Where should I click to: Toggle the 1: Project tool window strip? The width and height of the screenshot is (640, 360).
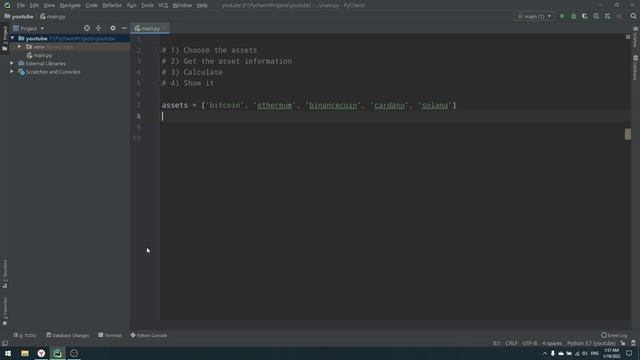click(x=5, y=38)
